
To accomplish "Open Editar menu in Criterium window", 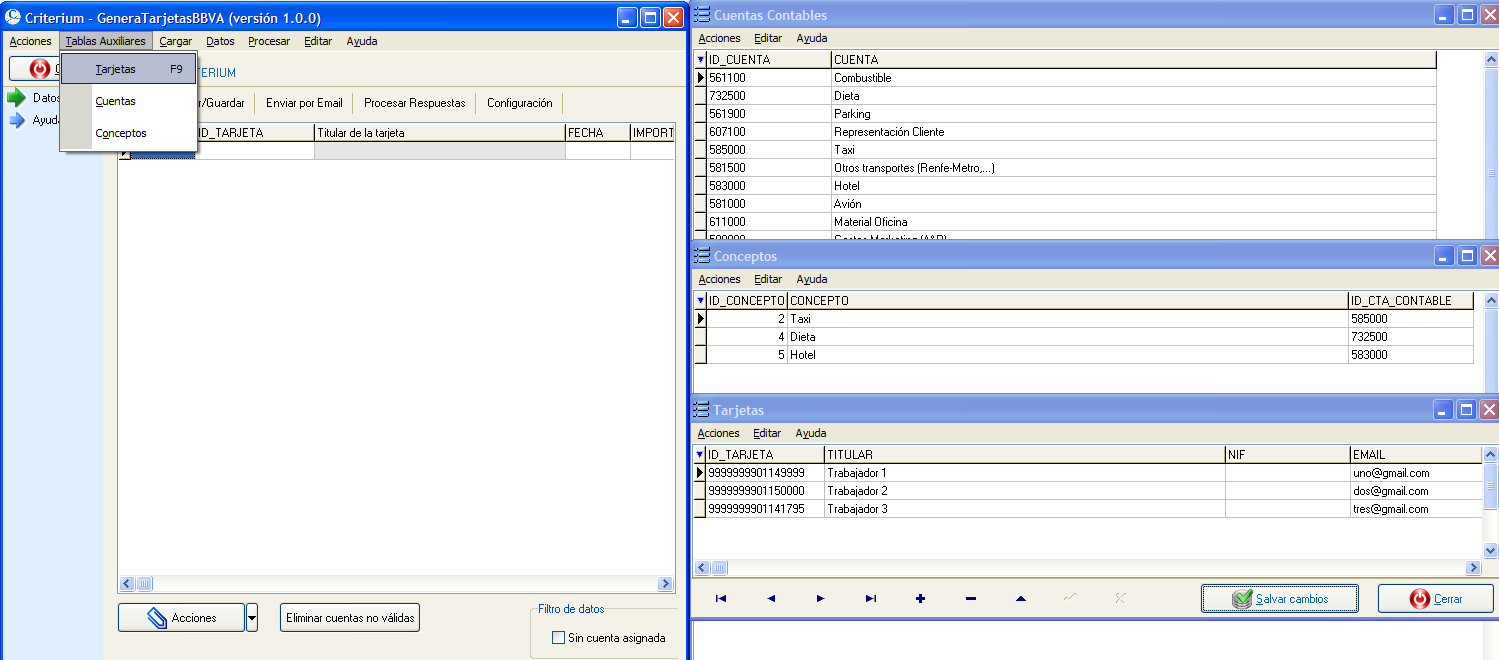I will [x=318, y=41].
